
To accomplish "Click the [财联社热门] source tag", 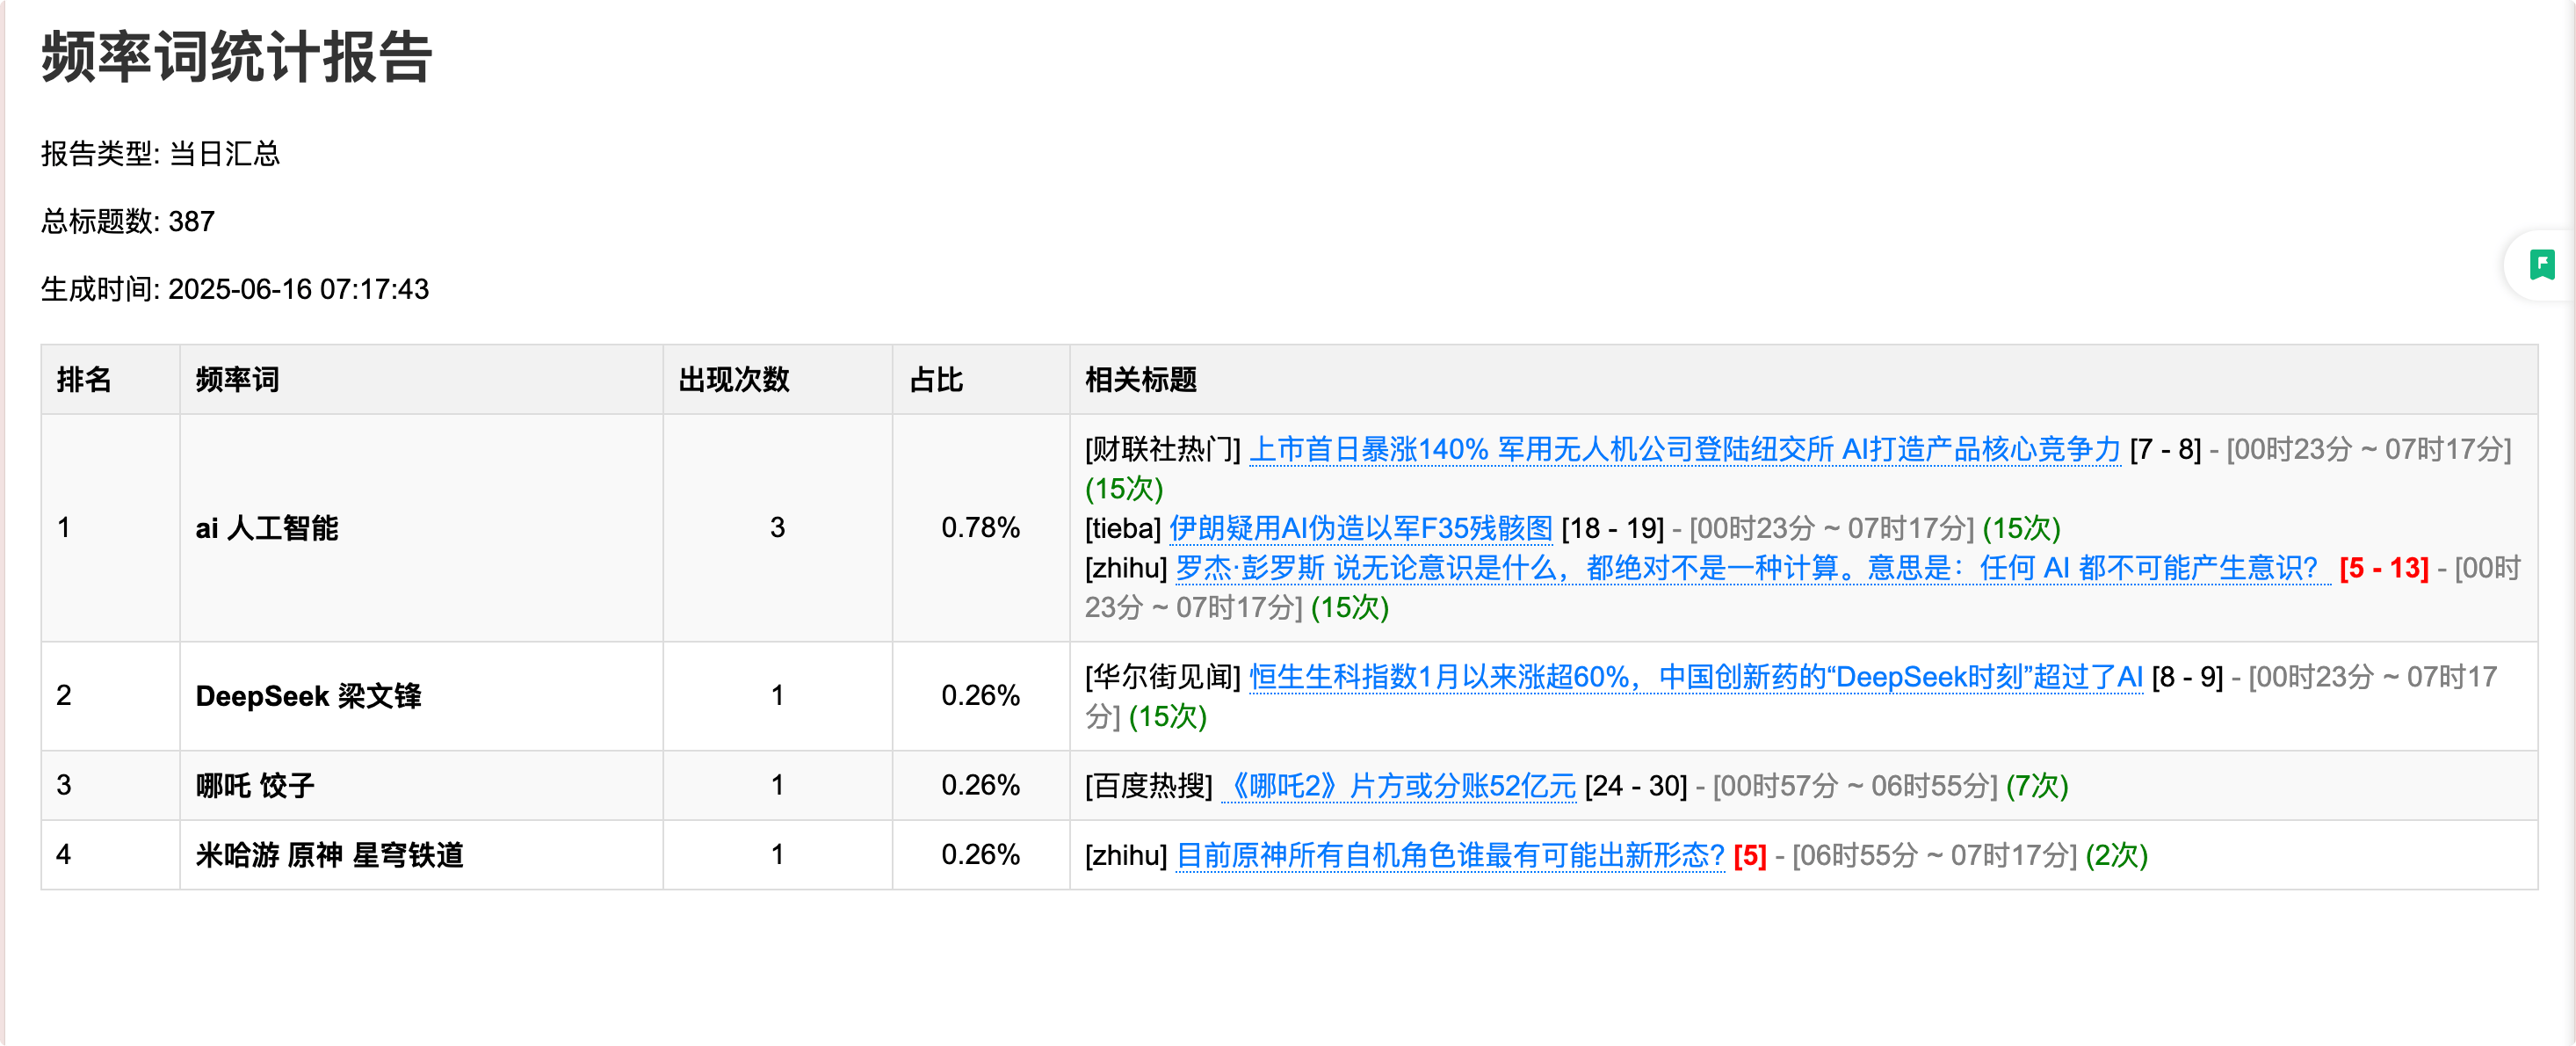I will point(1163,449).
